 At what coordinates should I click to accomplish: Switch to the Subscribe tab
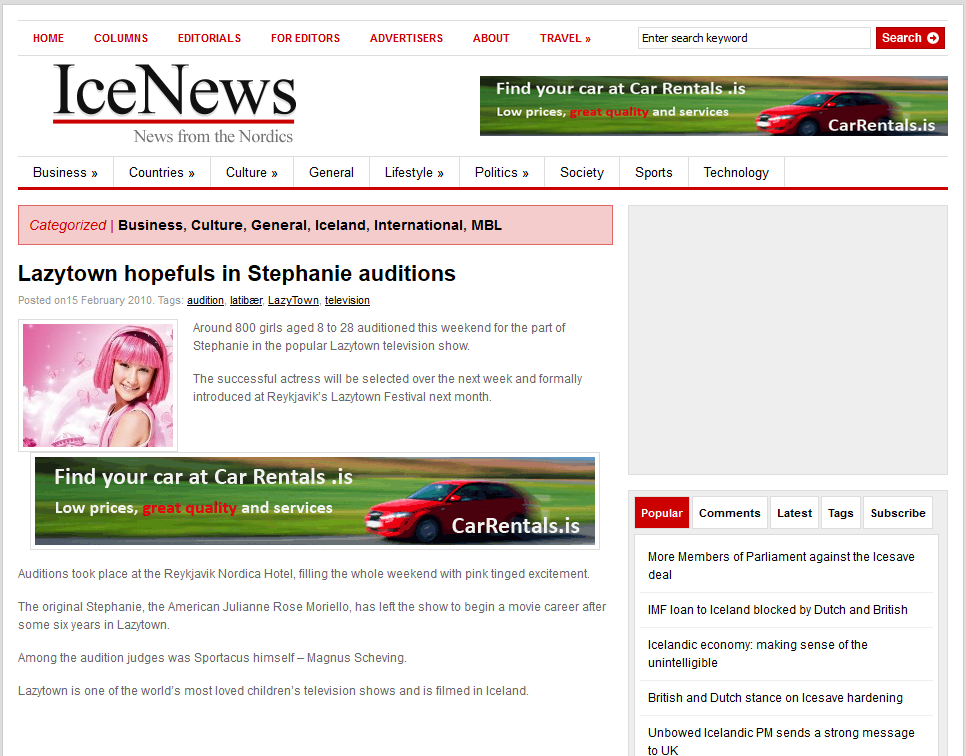(x=898, y=513)
